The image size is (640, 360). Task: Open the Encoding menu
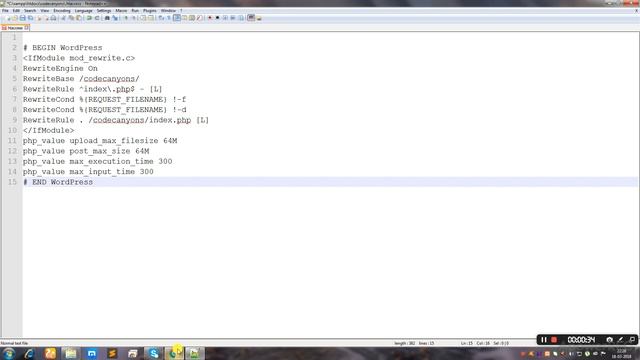point(62,11)
